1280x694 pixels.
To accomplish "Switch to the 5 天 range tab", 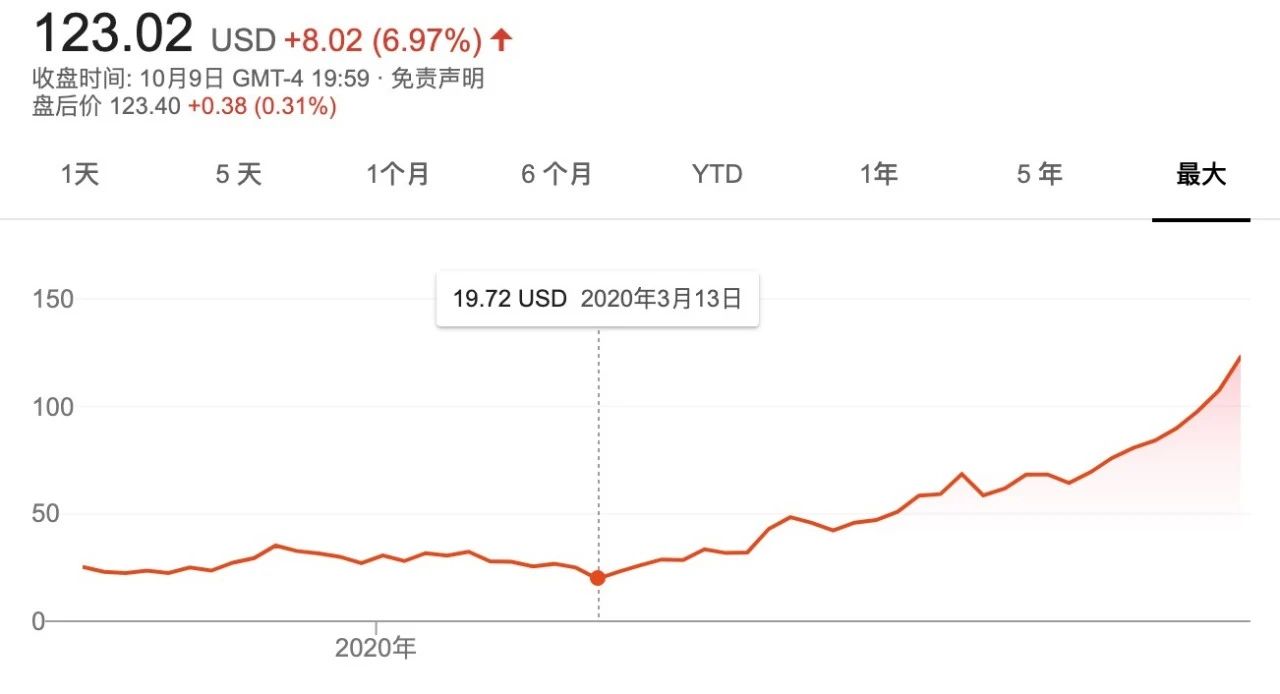I will coord(238,175).
